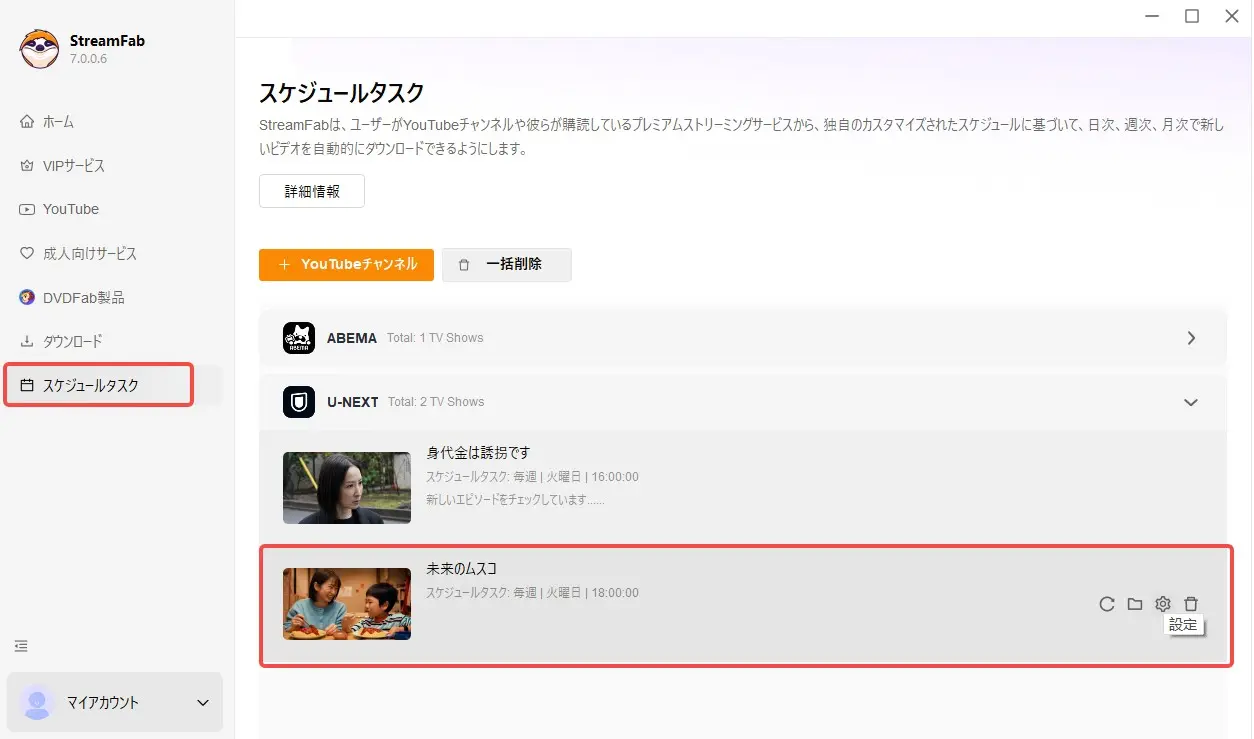Click the 一括削除 button
Viewport: 1254px width, 739px height.
pos(507,264)
